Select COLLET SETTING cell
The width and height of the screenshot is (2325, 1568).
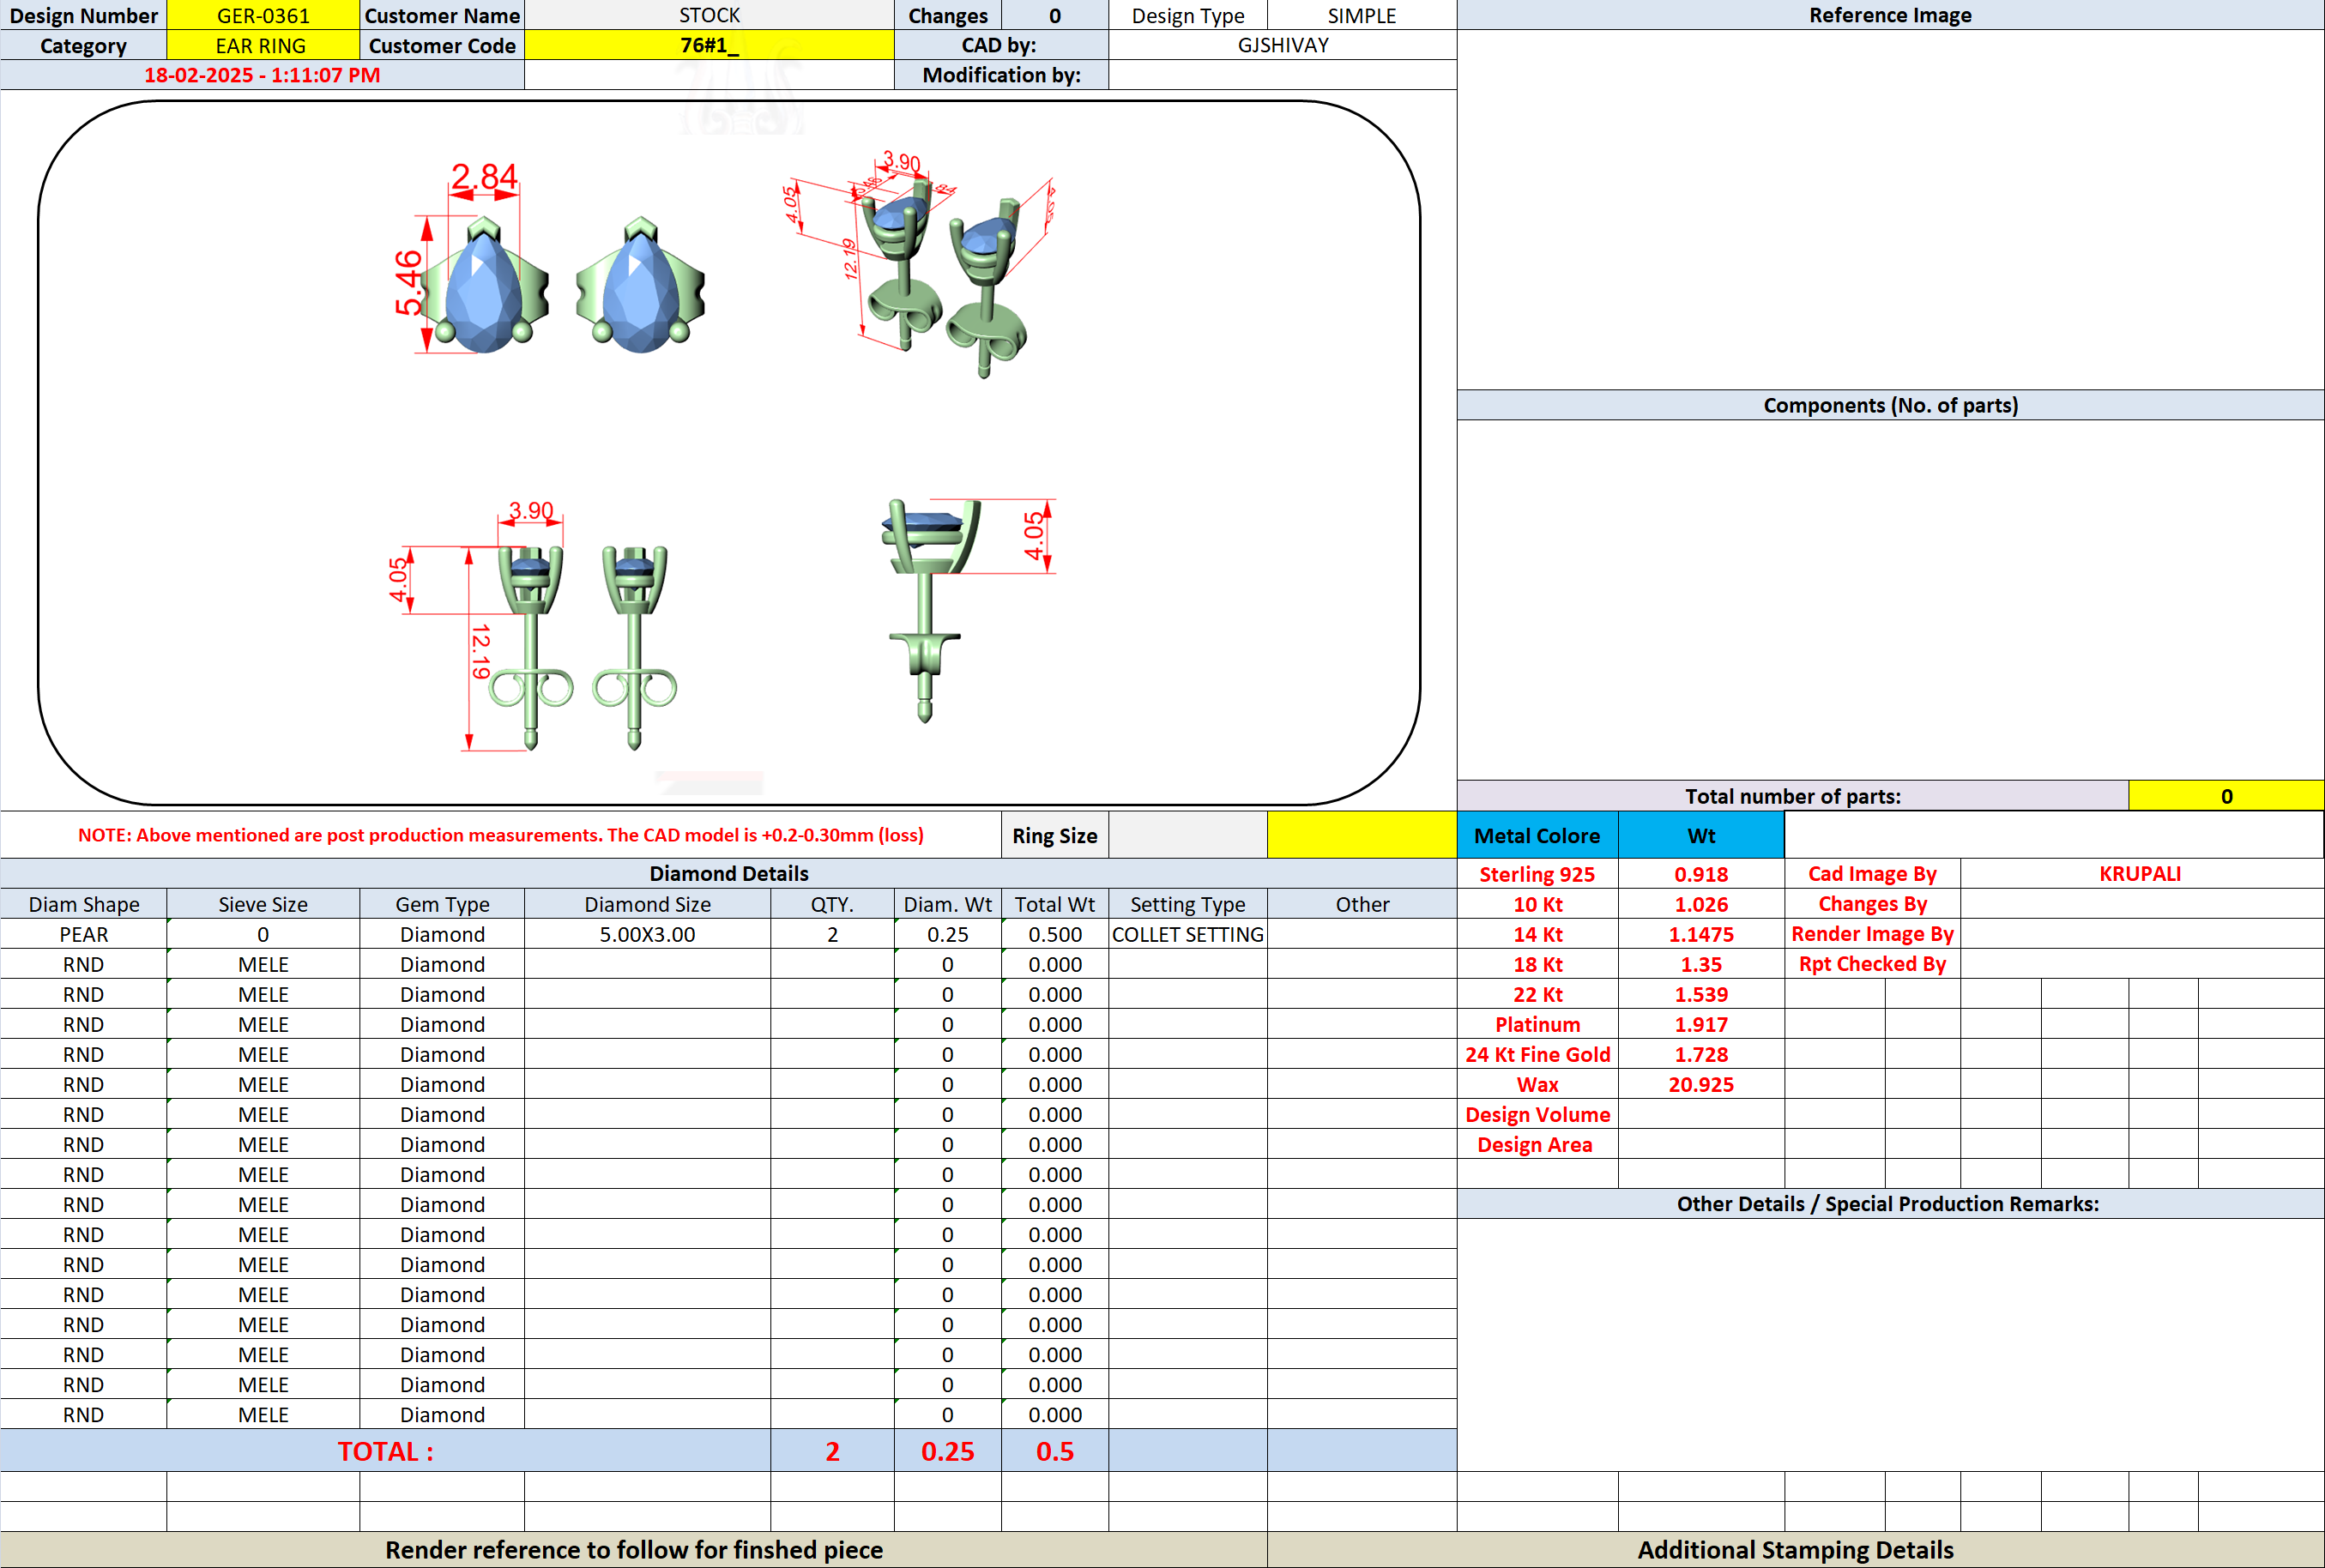point(1188,934)
